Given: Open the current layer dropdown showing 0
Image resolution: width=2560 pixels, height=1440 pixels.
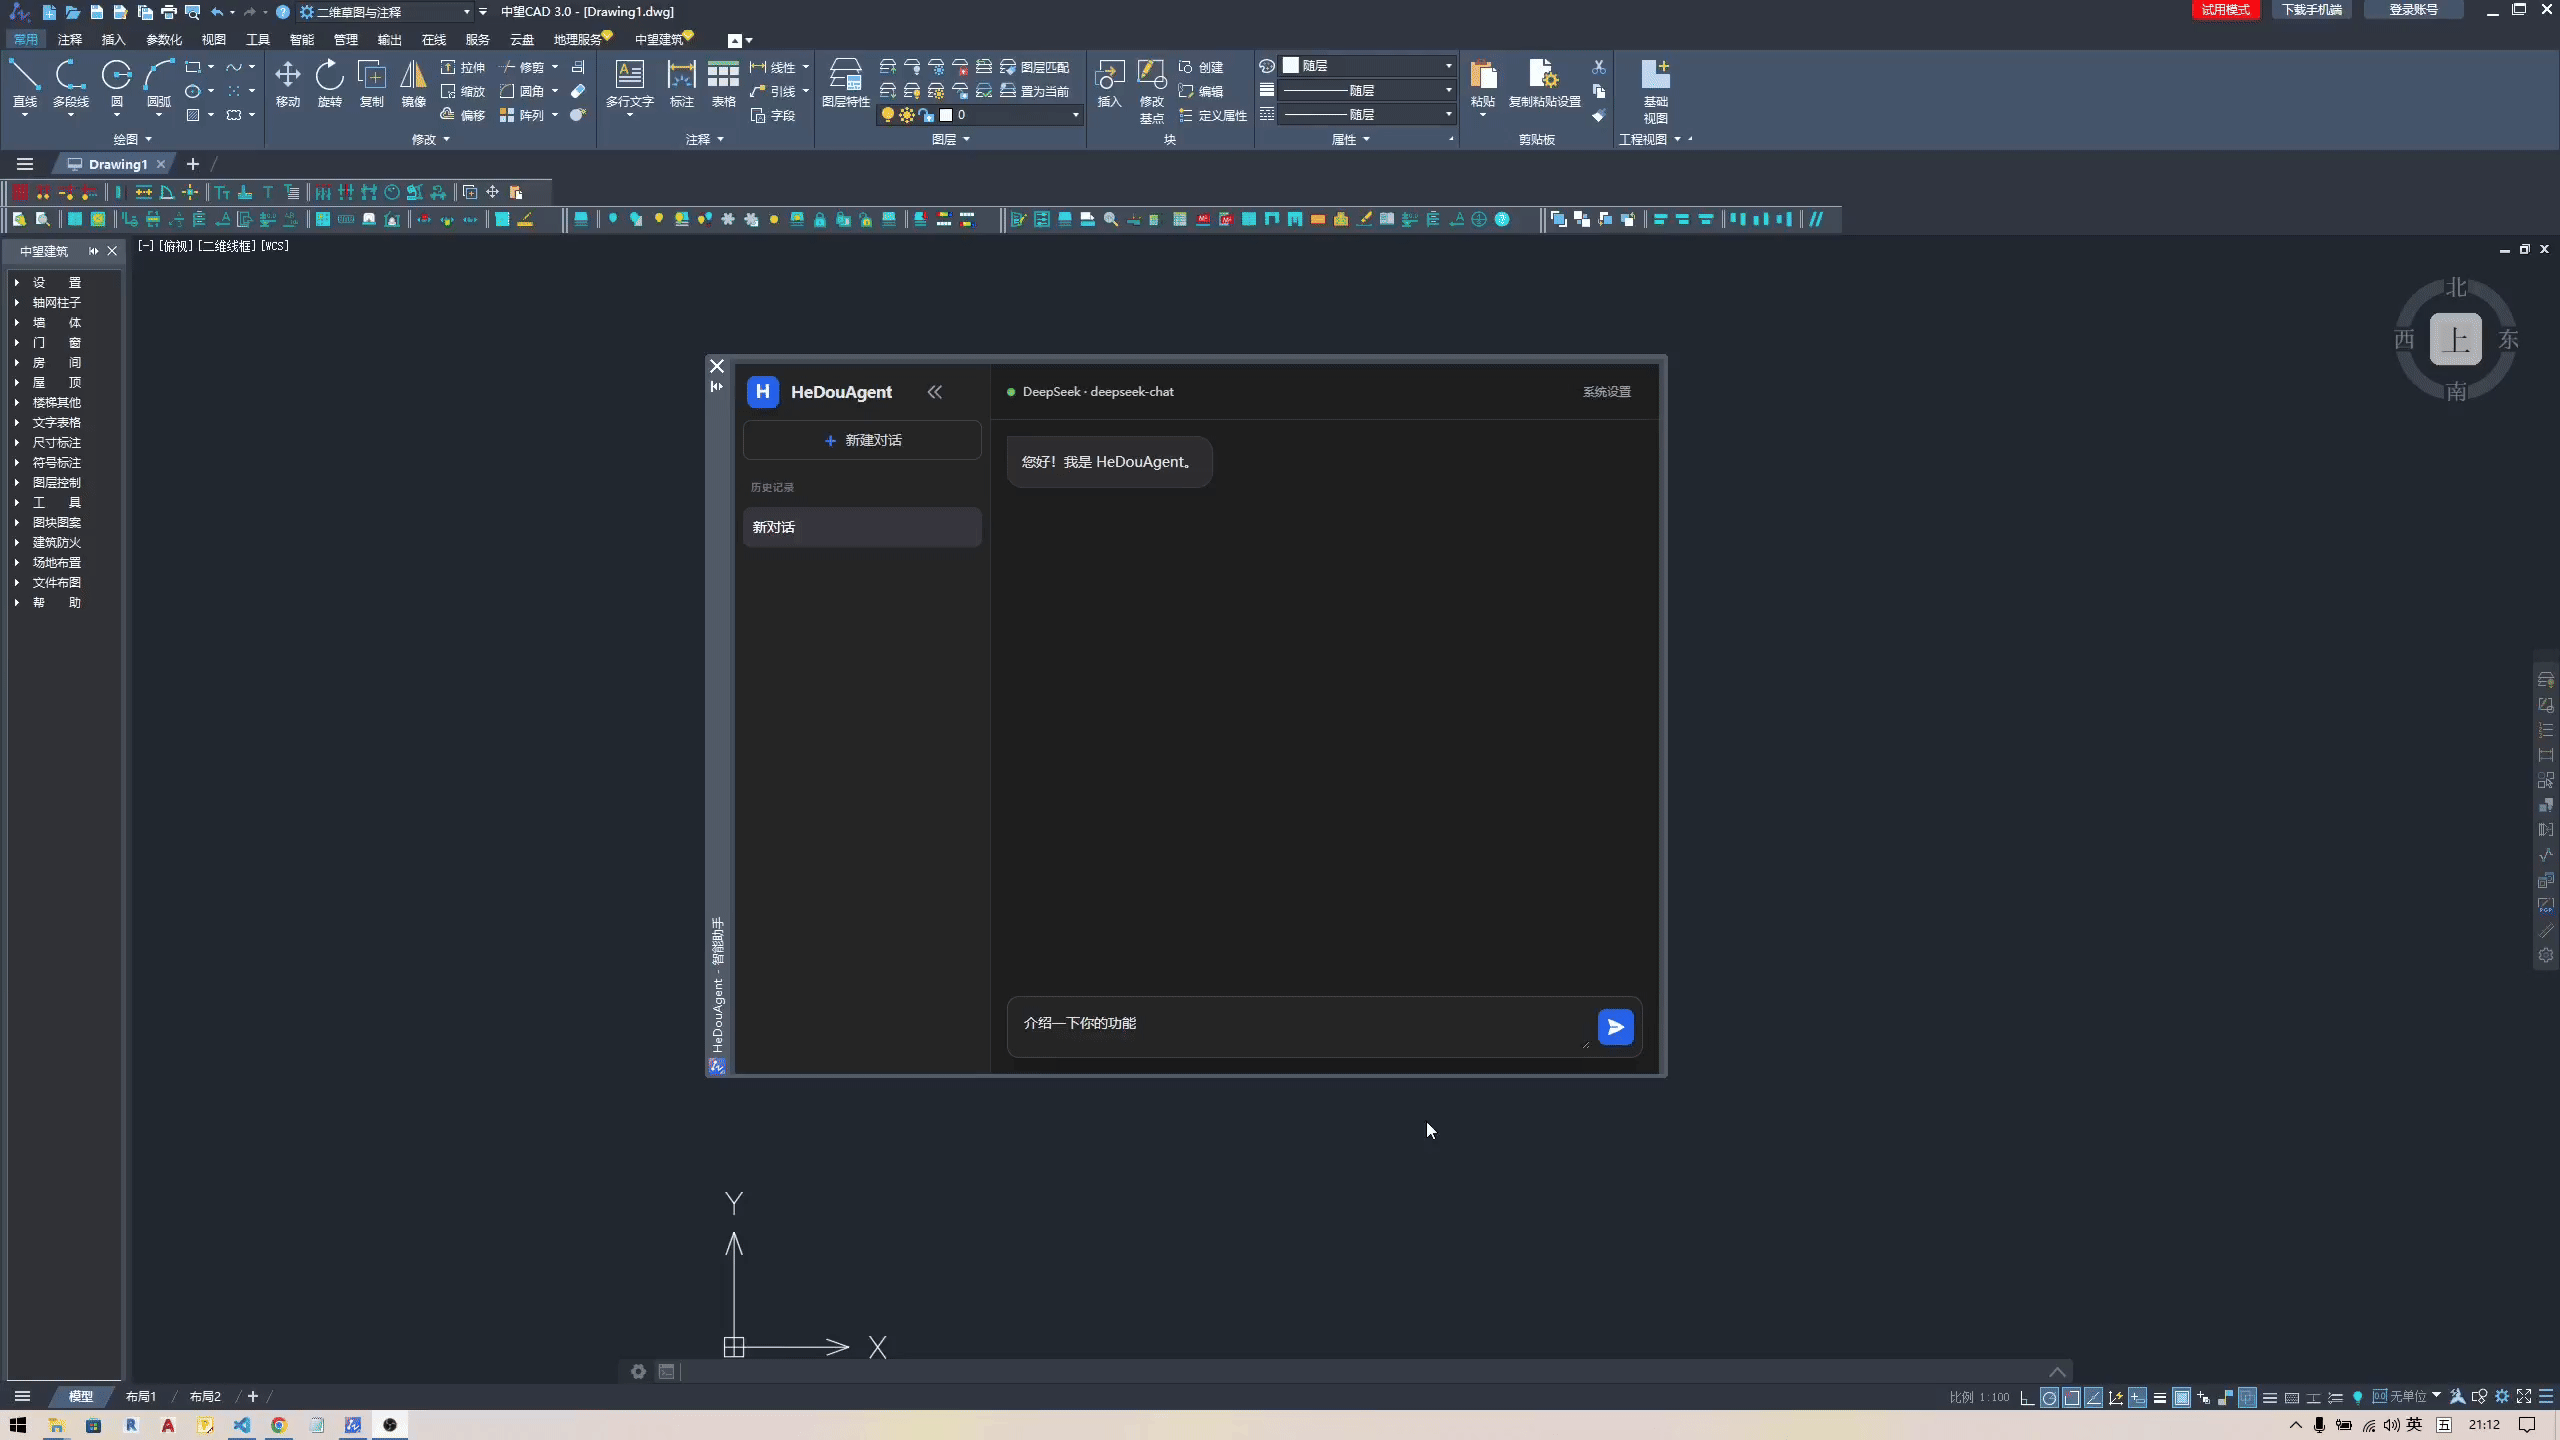Looking at the screenshot, I should (x=980, y=115).
